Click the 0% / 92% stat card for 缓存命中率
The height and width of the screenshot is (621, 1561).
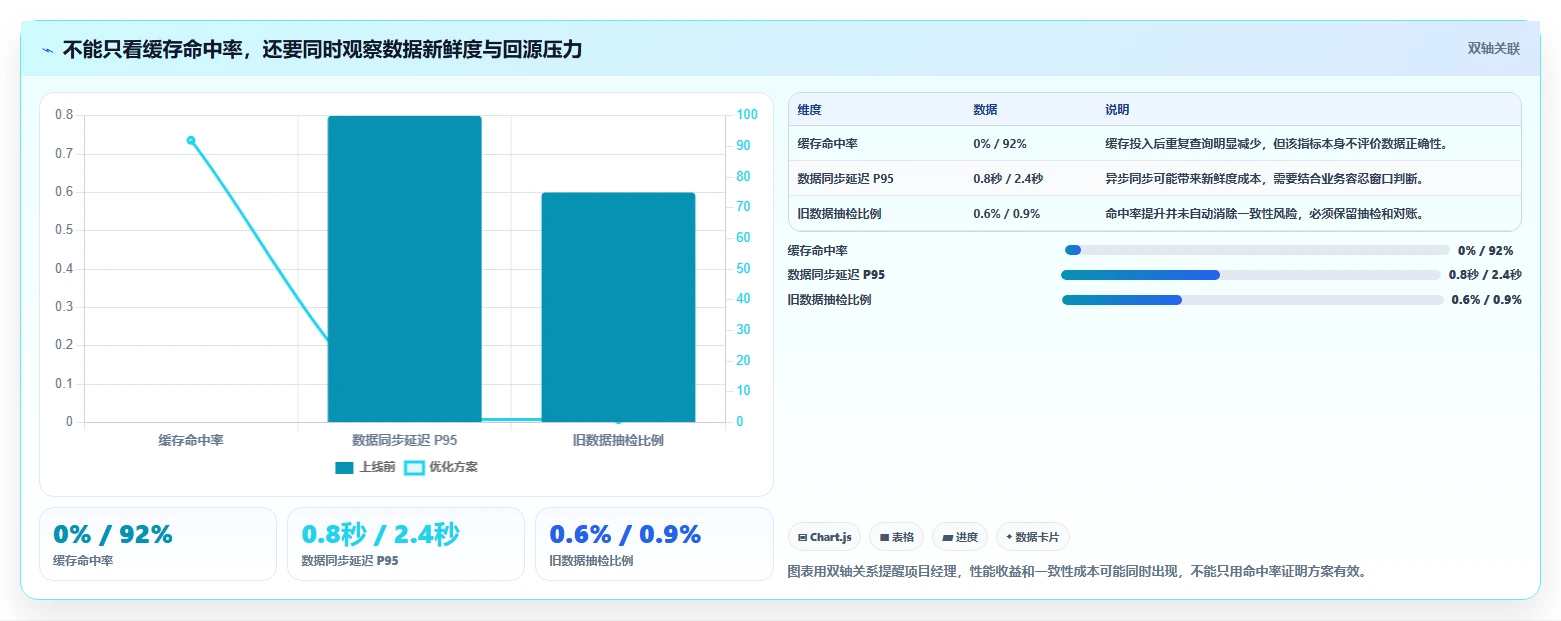[158, 544]
